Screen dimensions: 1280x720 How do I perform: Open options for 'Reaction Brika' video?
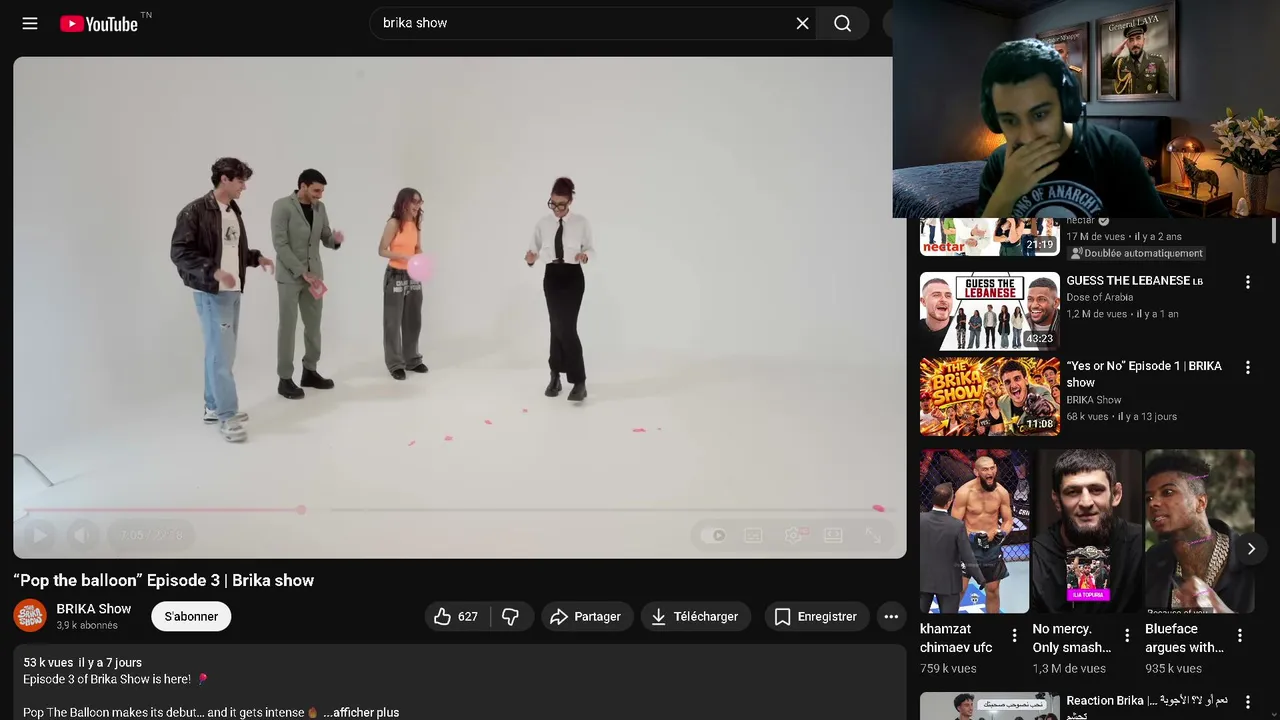click(x=1247, y=702)
